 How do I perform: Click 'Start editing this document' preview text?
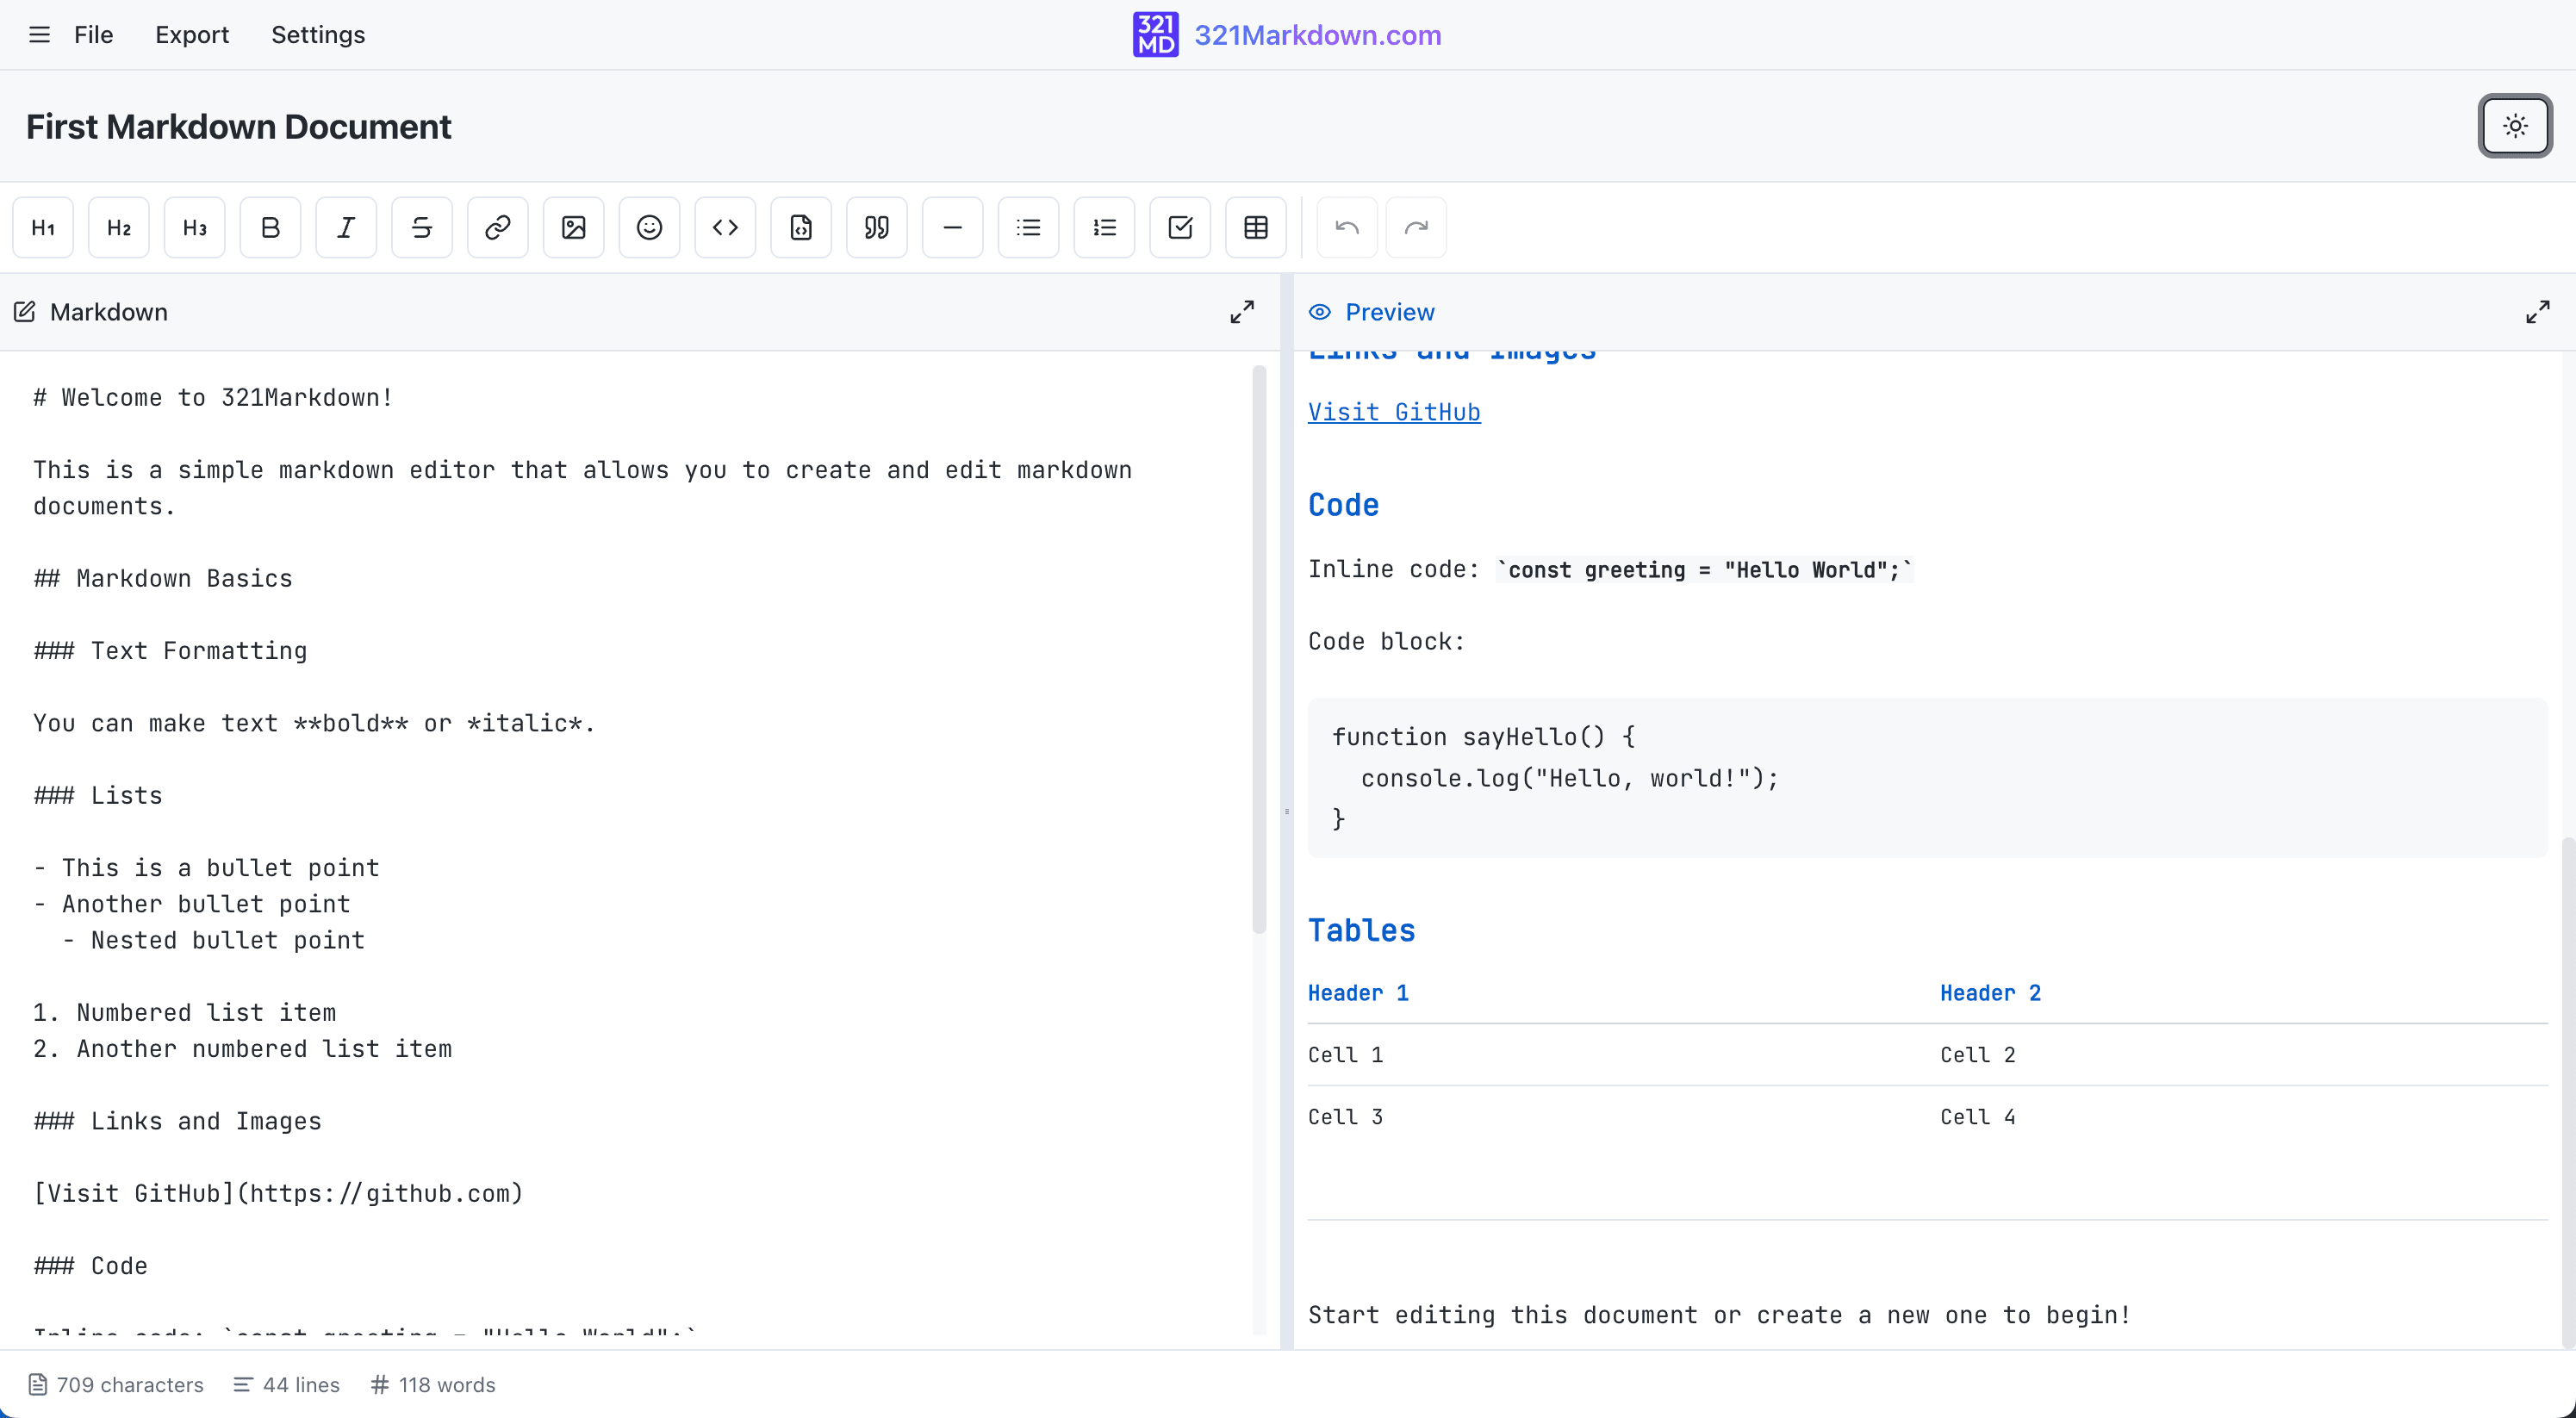[1719, 1315]
